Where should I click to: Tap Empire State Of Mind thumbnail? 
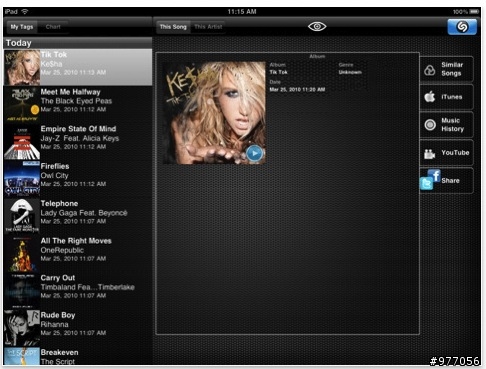[22, 142]
